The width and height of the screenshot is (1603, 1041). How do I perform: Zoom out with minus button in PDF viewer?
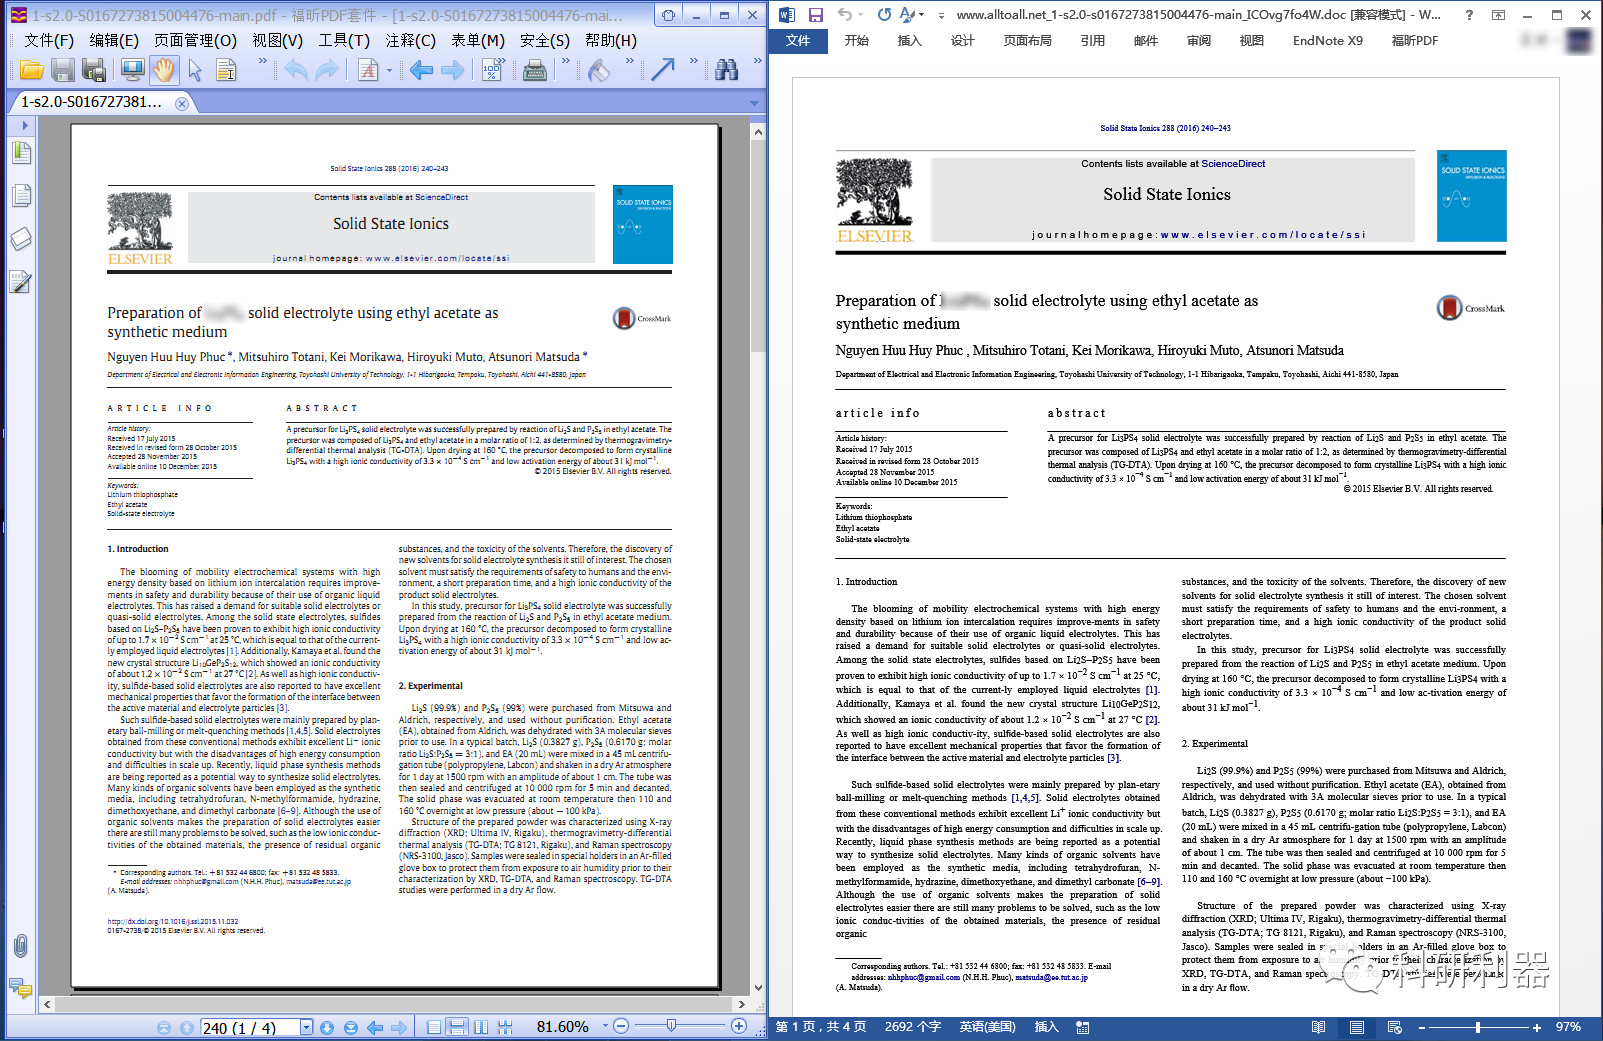621,1027
